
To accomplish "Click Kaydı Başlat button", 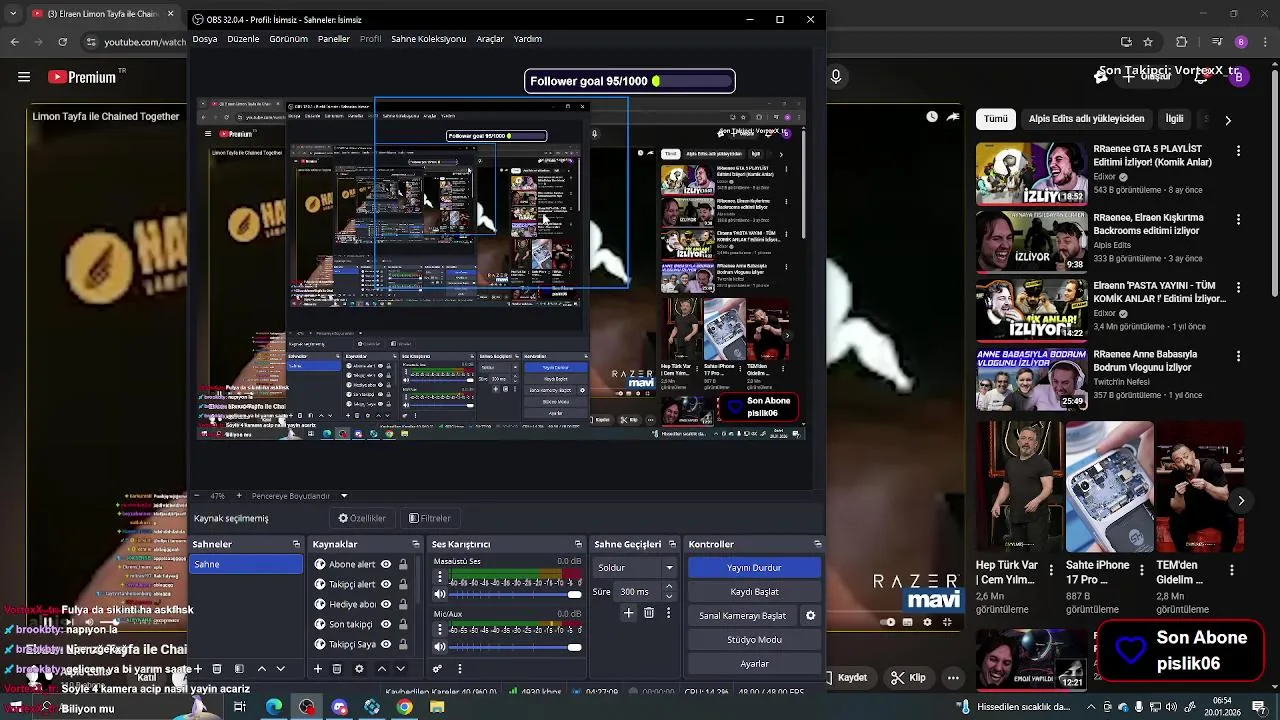I will point(754,592).
